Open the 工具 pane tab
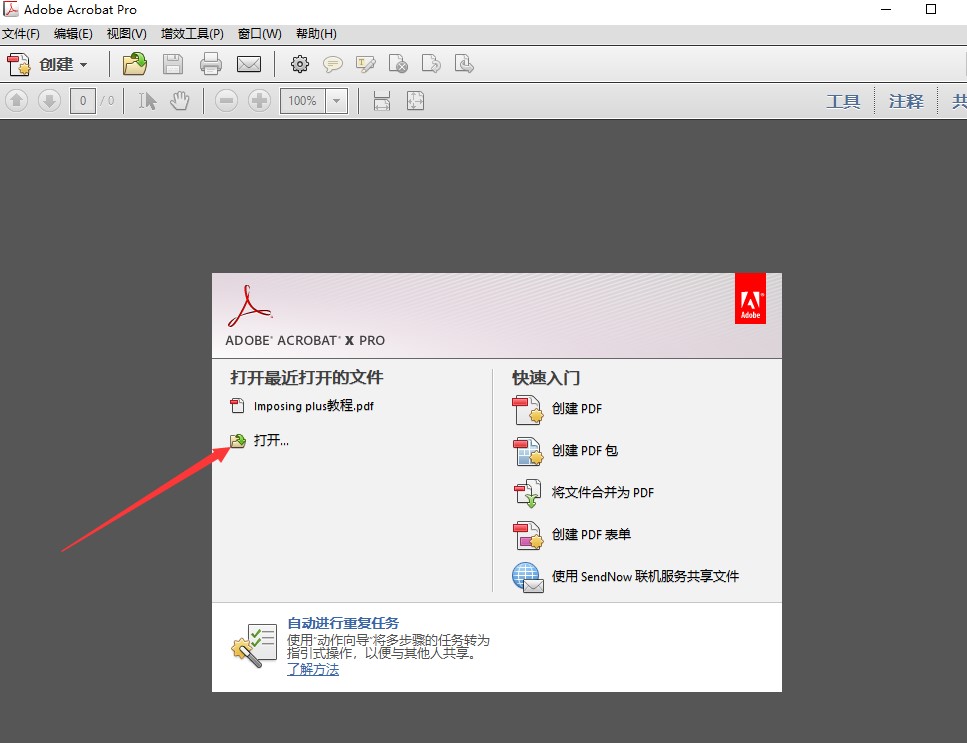The image size is (967, 743). tap(843, 101)
